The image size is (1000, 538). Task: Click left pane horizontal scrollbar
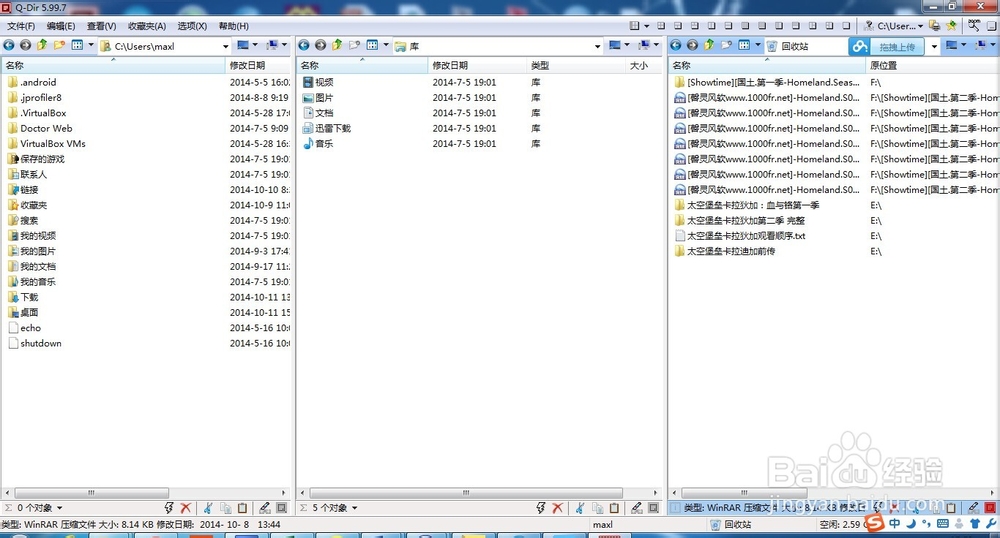pos(92,493)
